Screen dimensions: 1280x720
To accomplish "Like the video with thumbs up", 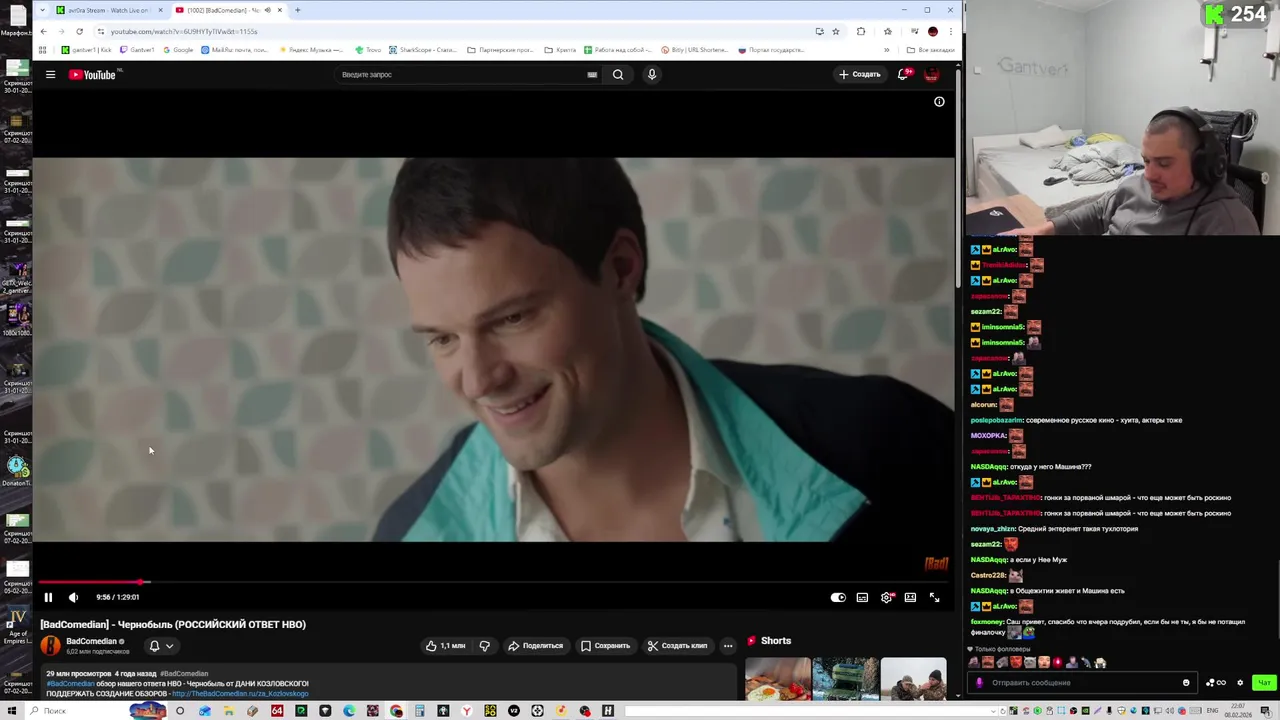I will point(446,646).
